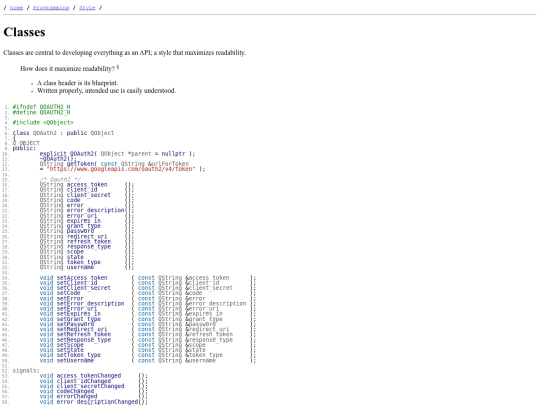Click the 'setError_description' setter name
The height and width of the screenshot is (405, 540).
[x=90, y=303]
